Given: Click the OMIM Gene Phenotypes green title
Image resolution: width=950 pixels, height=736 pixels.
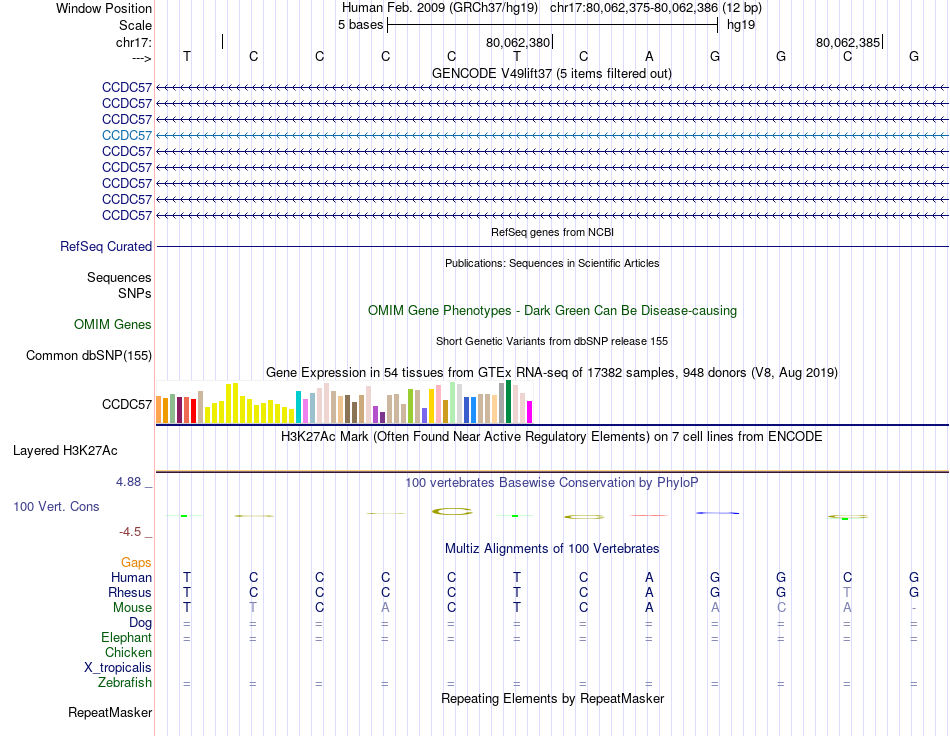Looking at the screenshot, I should [553, 310].
